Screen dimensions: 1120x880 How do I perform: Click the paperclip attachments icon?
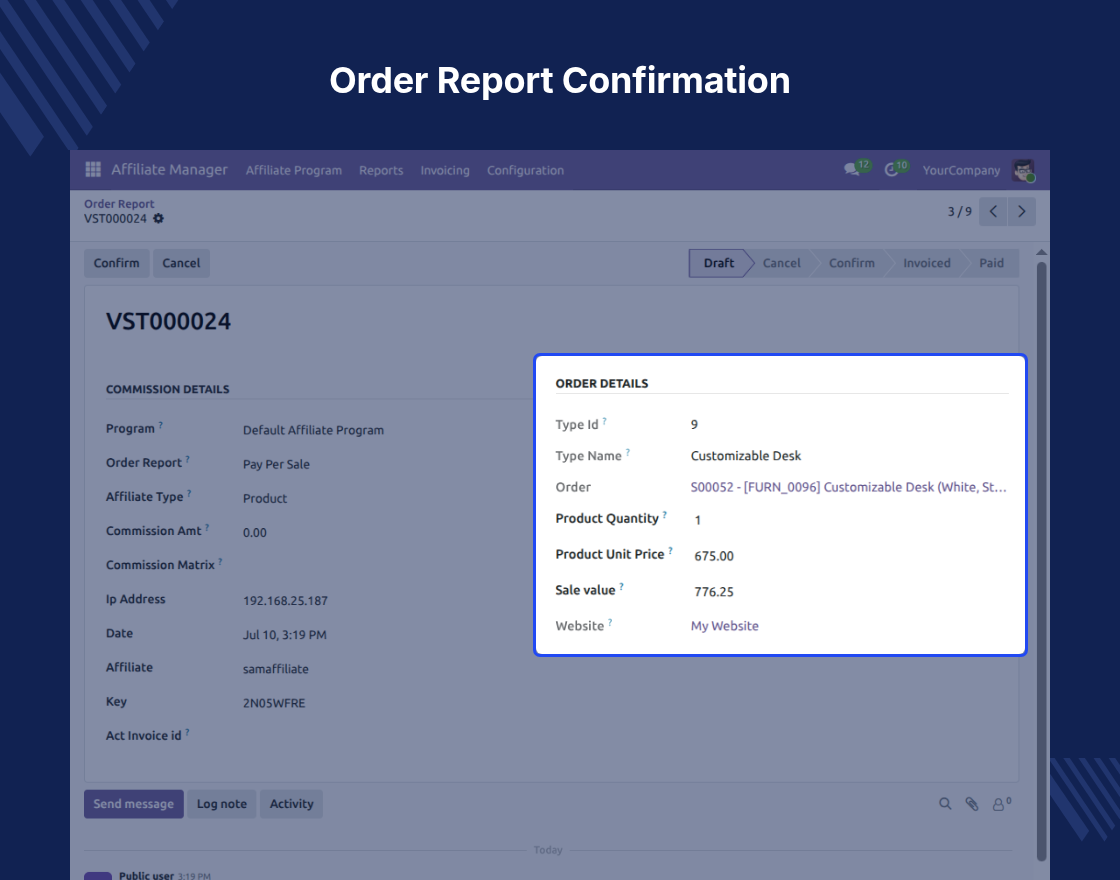[971, 804]
